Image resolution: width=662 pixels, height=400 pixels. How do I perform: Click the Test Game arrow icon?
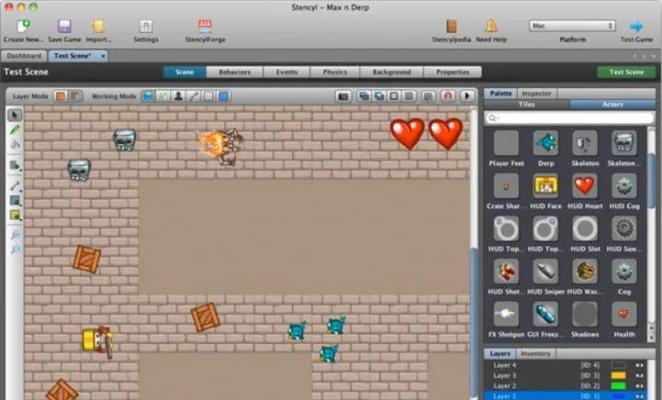(636, 27)
